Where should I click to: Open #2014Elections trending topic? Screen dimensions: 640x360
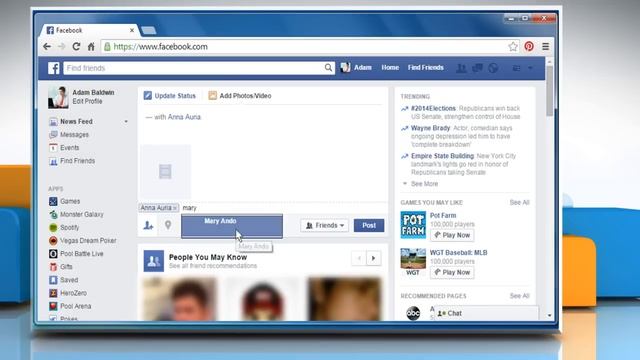tap(433, 109)
